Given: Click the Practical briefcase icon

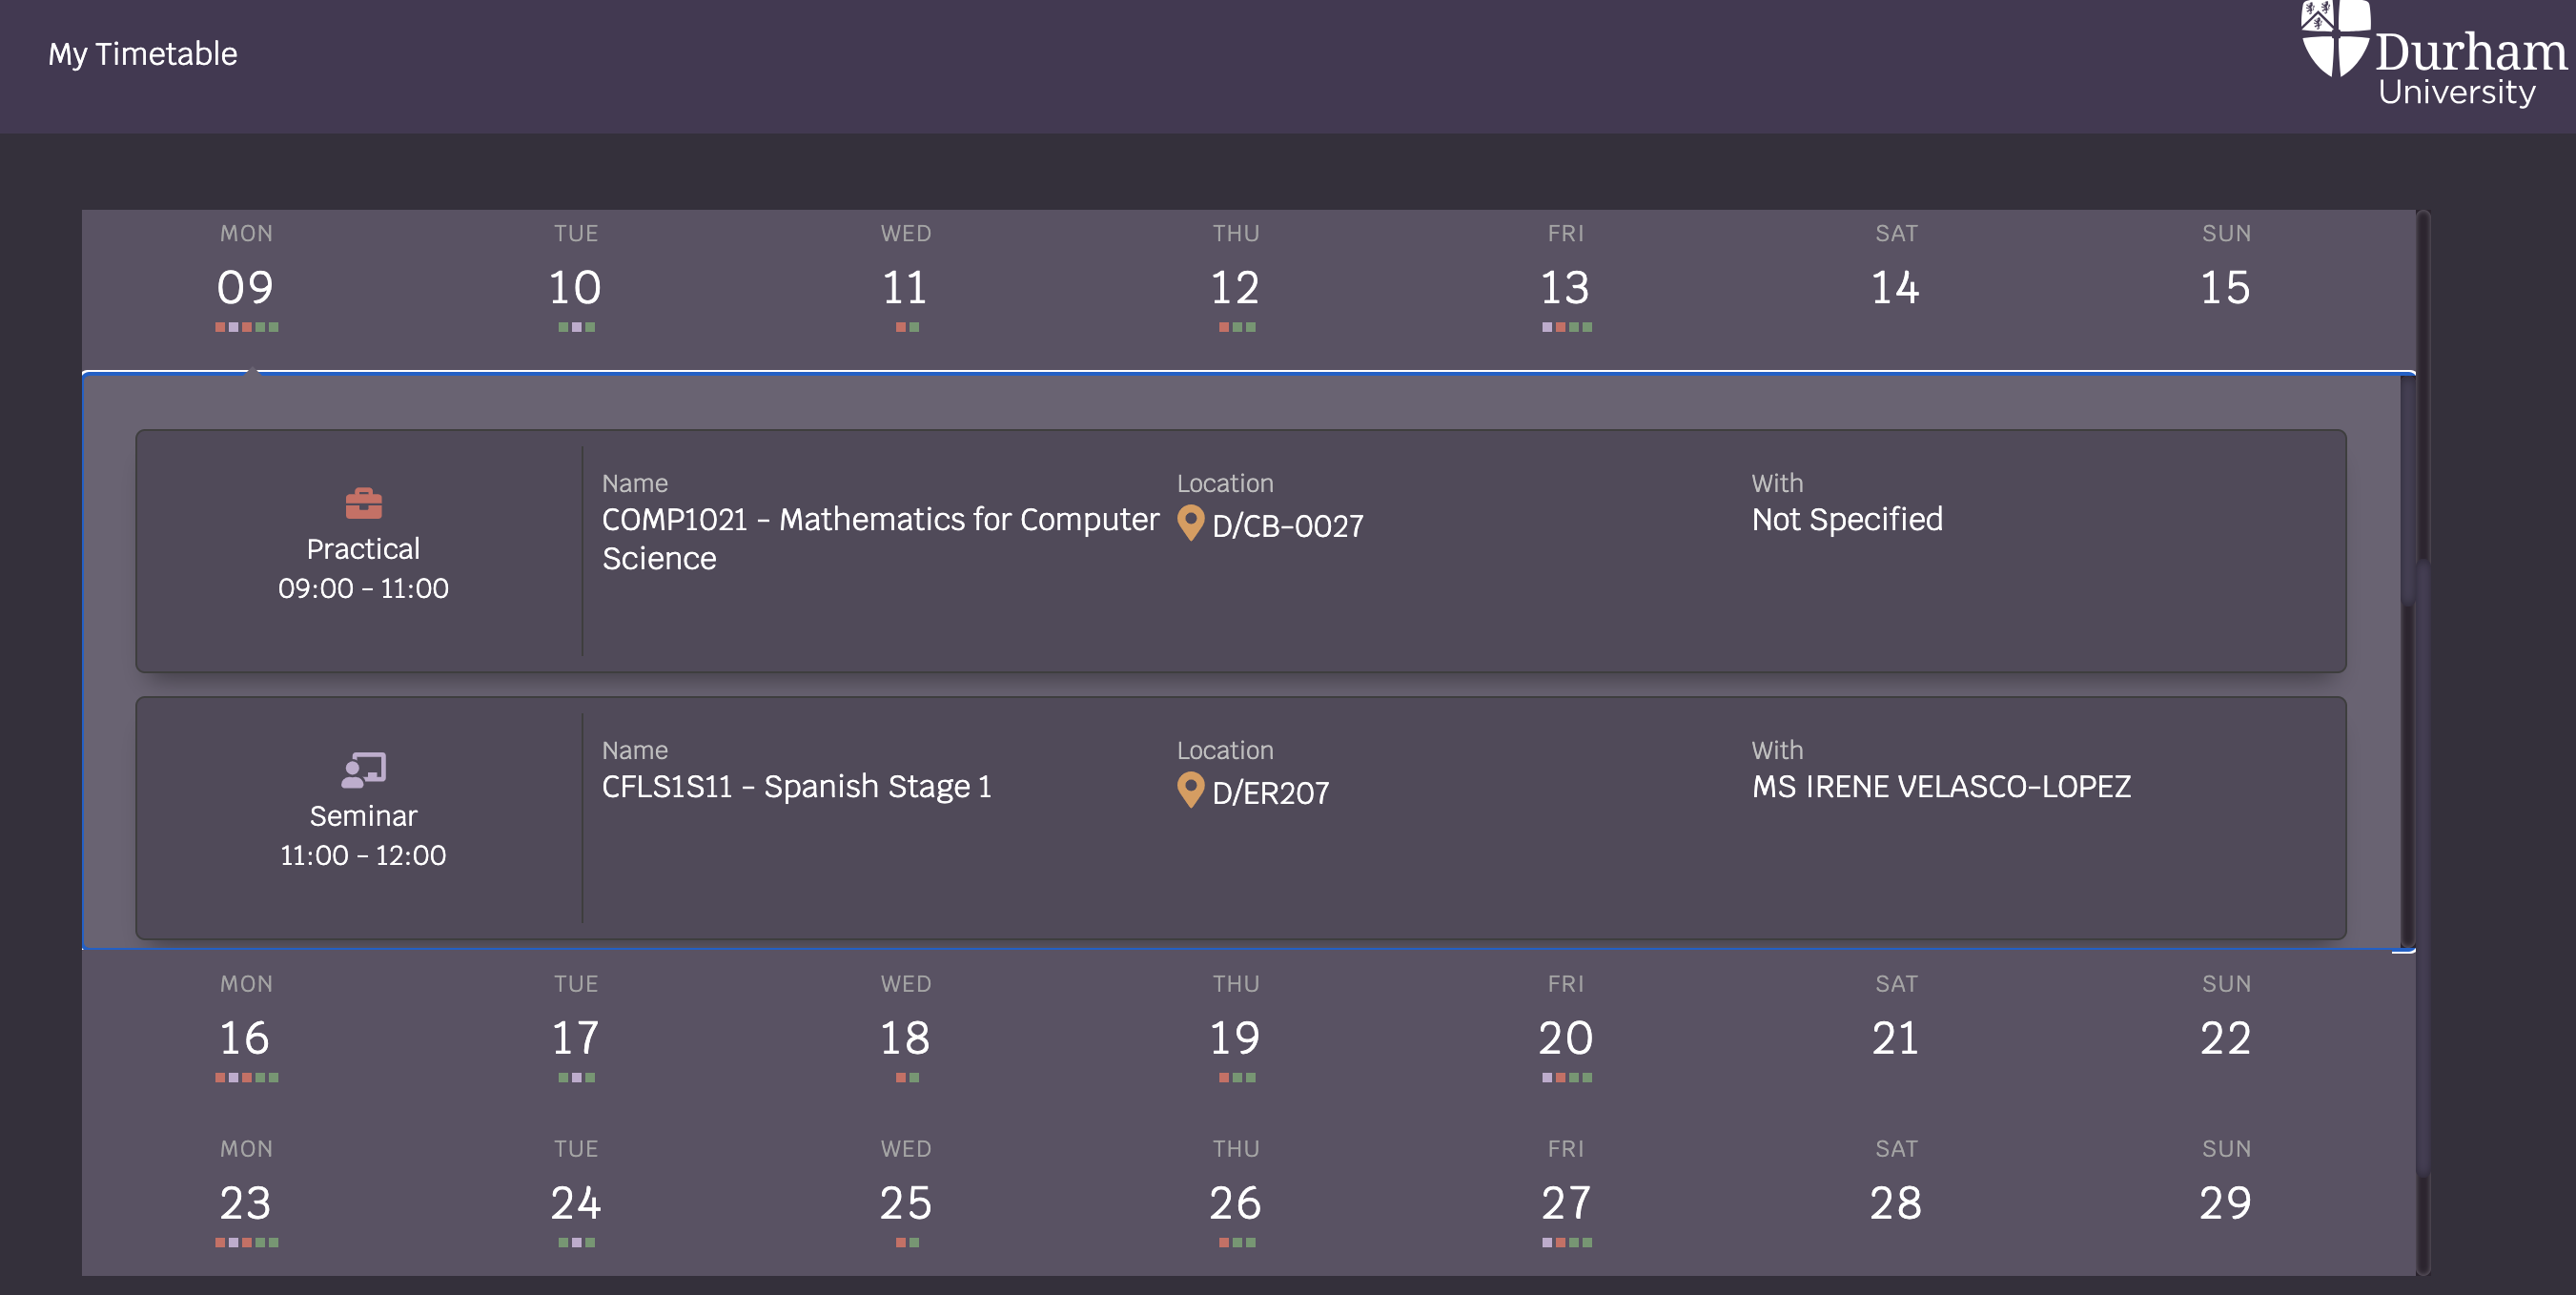Looking at the screenshot, I should tap(363, 503).
